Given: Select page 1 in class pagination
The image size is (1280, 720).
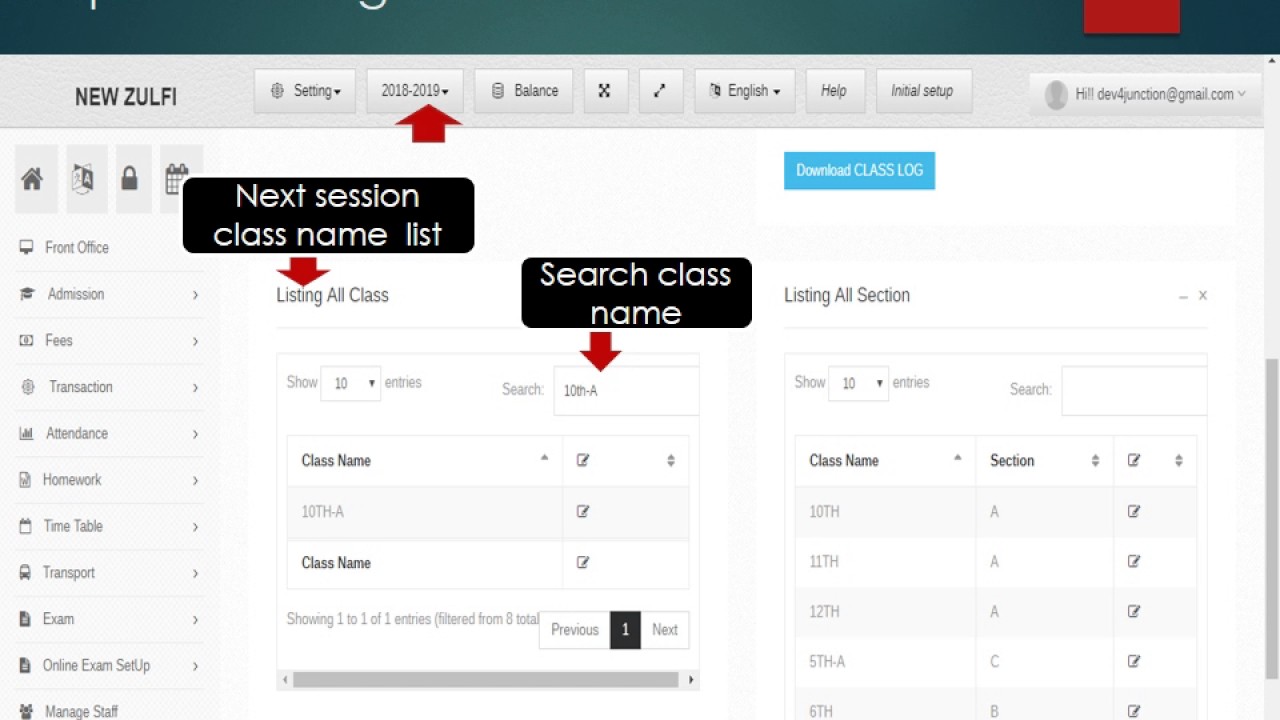Looking at the screenshot, I should [625, 630].
